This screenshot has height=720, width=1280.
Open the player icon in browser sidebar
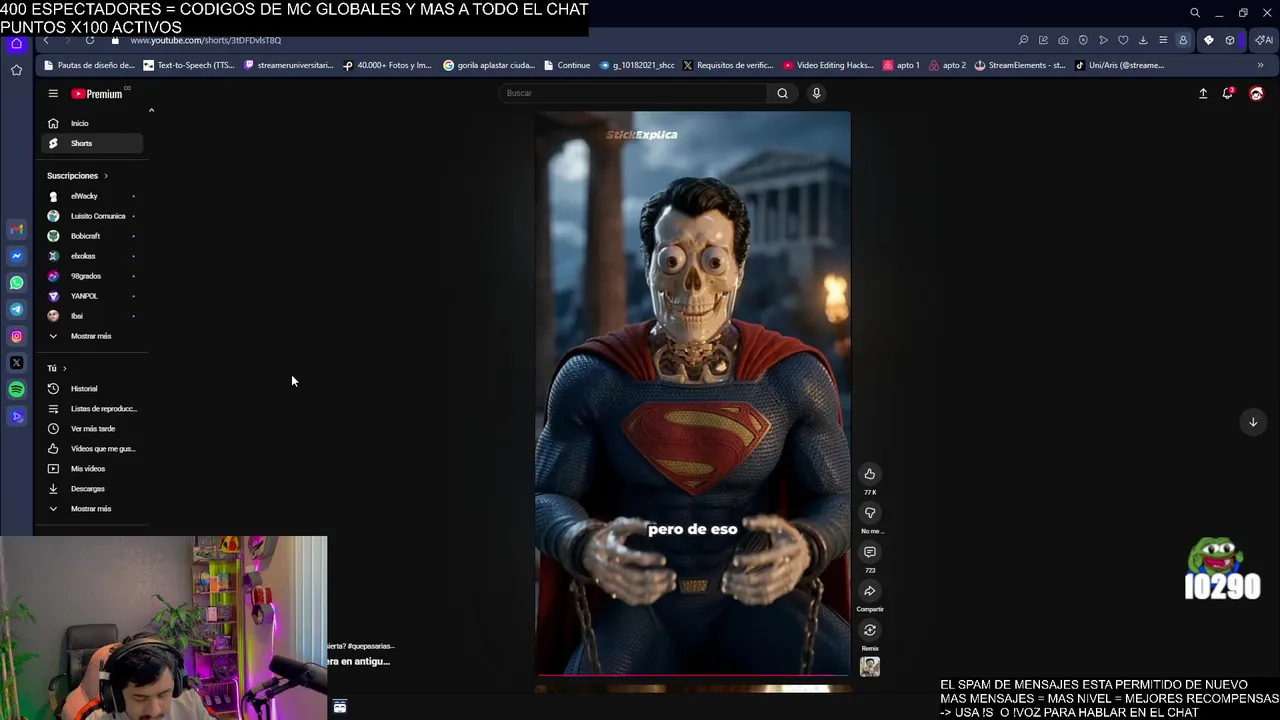16,417
